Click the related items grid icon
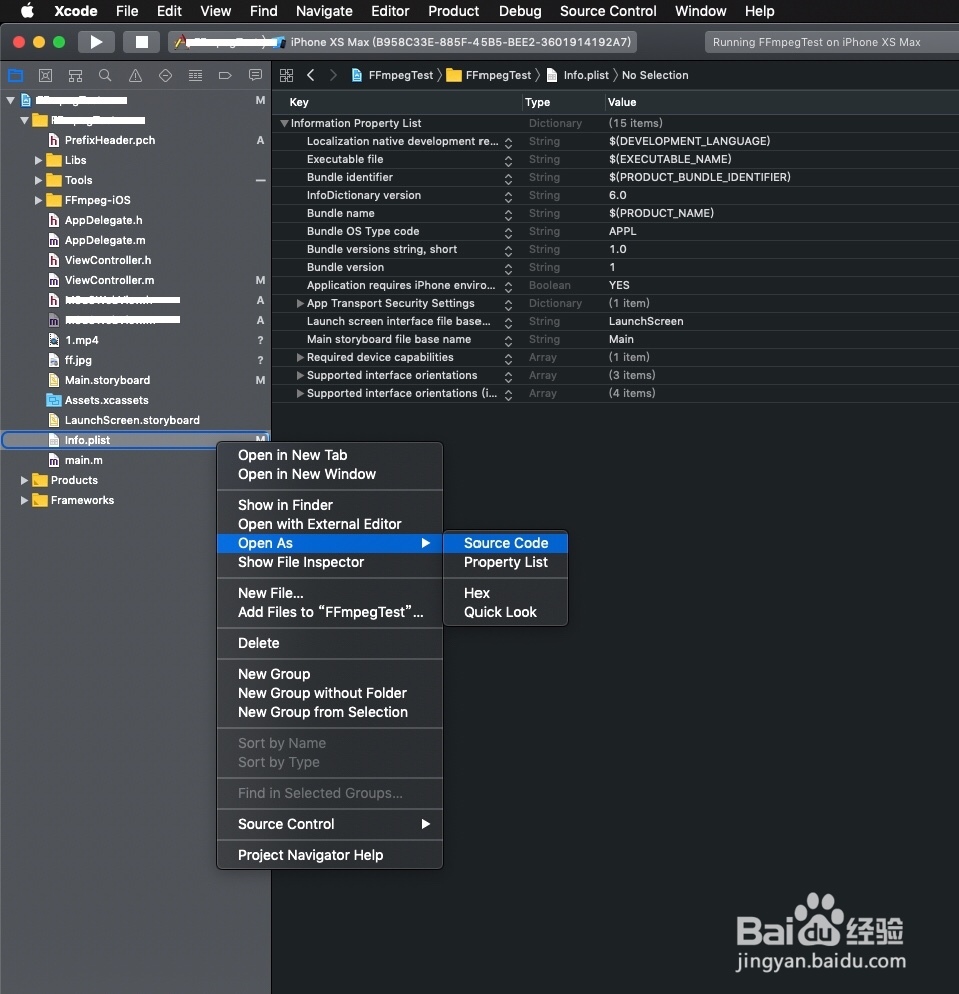 [286, 75]
